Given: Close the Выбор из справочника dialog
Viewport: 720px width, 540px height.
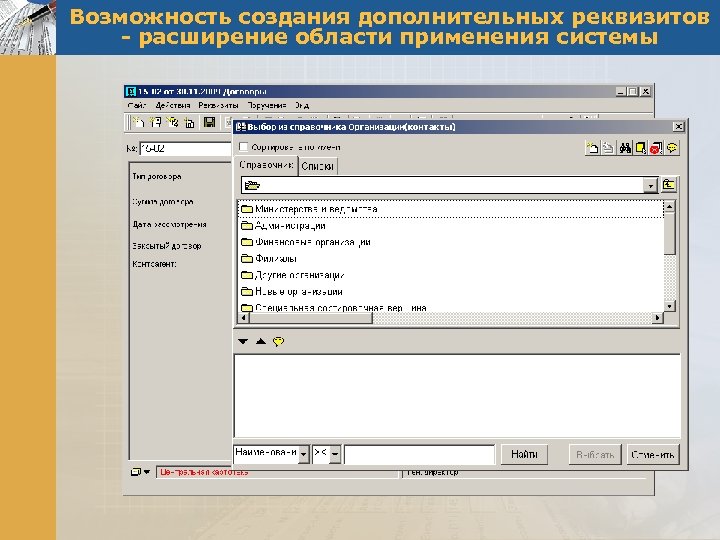Looking at the screenshot, I should click(x=678, y=127).
